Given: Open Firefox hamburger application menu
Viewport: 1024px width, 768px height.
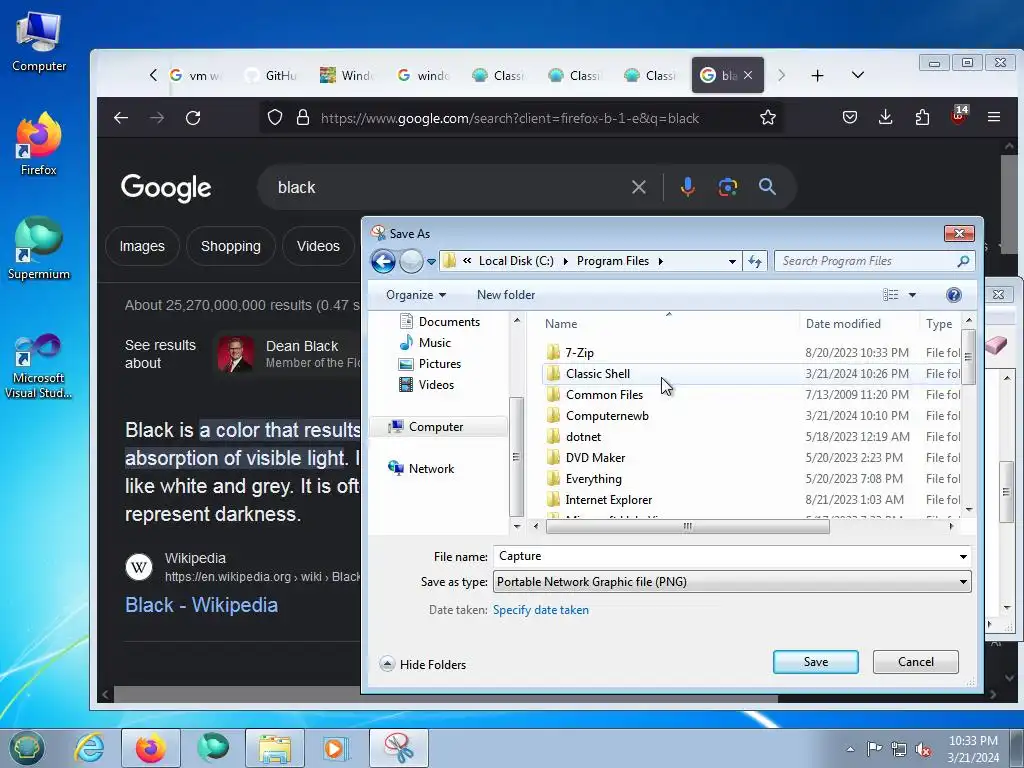Looking at the screenshot, I should (x=994, y=118).
